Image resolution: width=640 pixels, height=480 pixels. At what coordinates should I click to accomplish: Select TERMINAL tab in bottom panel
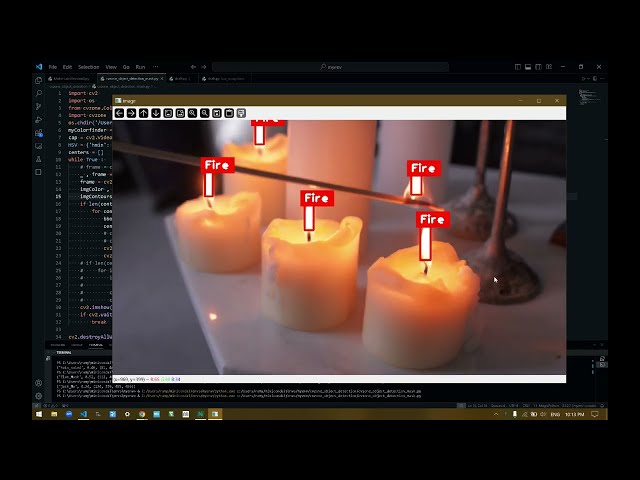[x=96, y=345]
